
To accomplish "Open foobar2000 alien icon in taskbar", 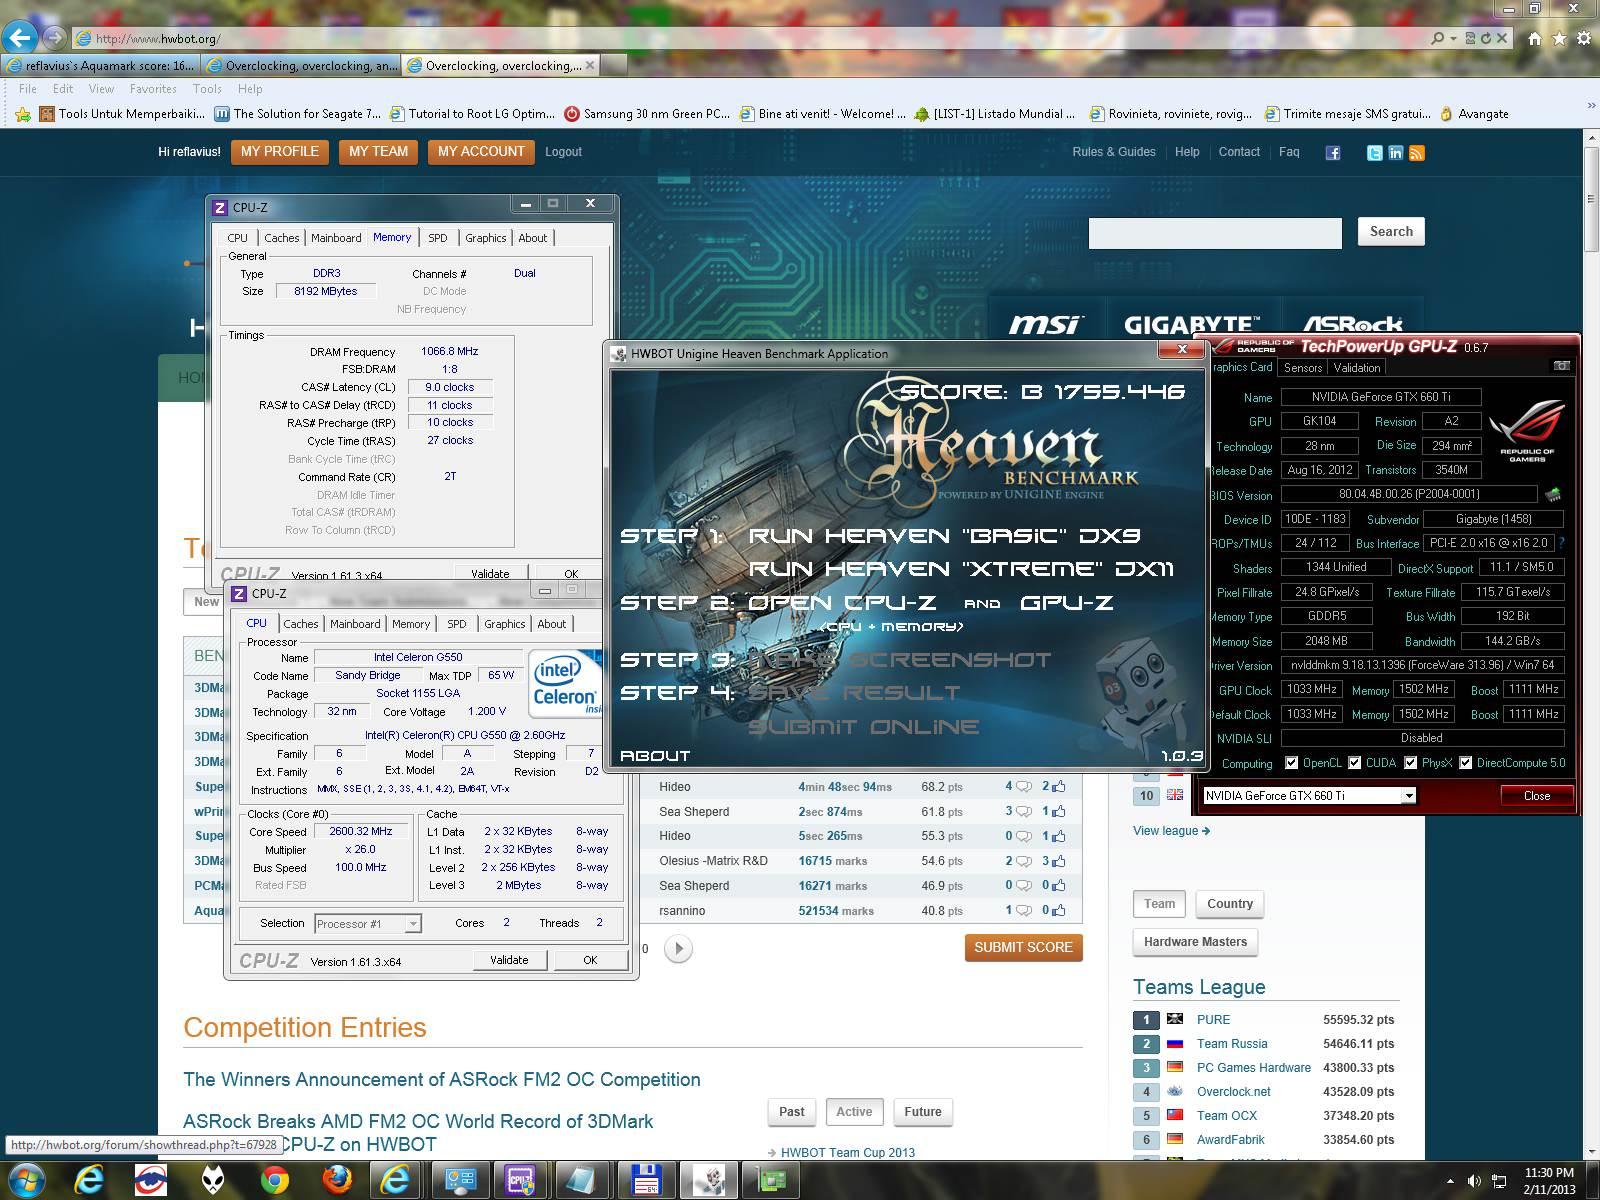I will click(213, 1181).
